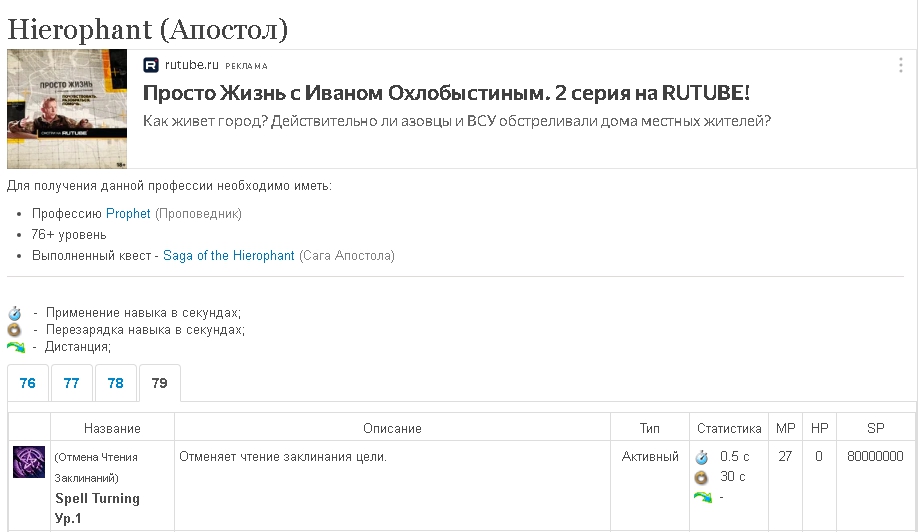Open the Spell Turning skill icon
920x532 pixels.
[x=29, y=462]
